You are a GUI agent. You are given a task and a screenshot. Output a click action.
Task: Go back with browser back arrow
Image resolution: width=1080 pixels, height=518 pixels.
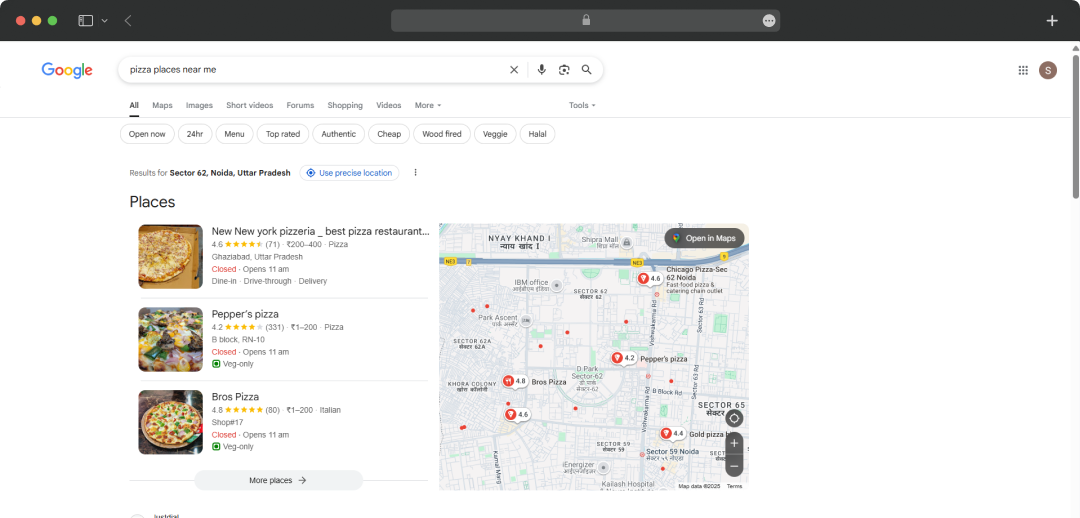(128, 21)
